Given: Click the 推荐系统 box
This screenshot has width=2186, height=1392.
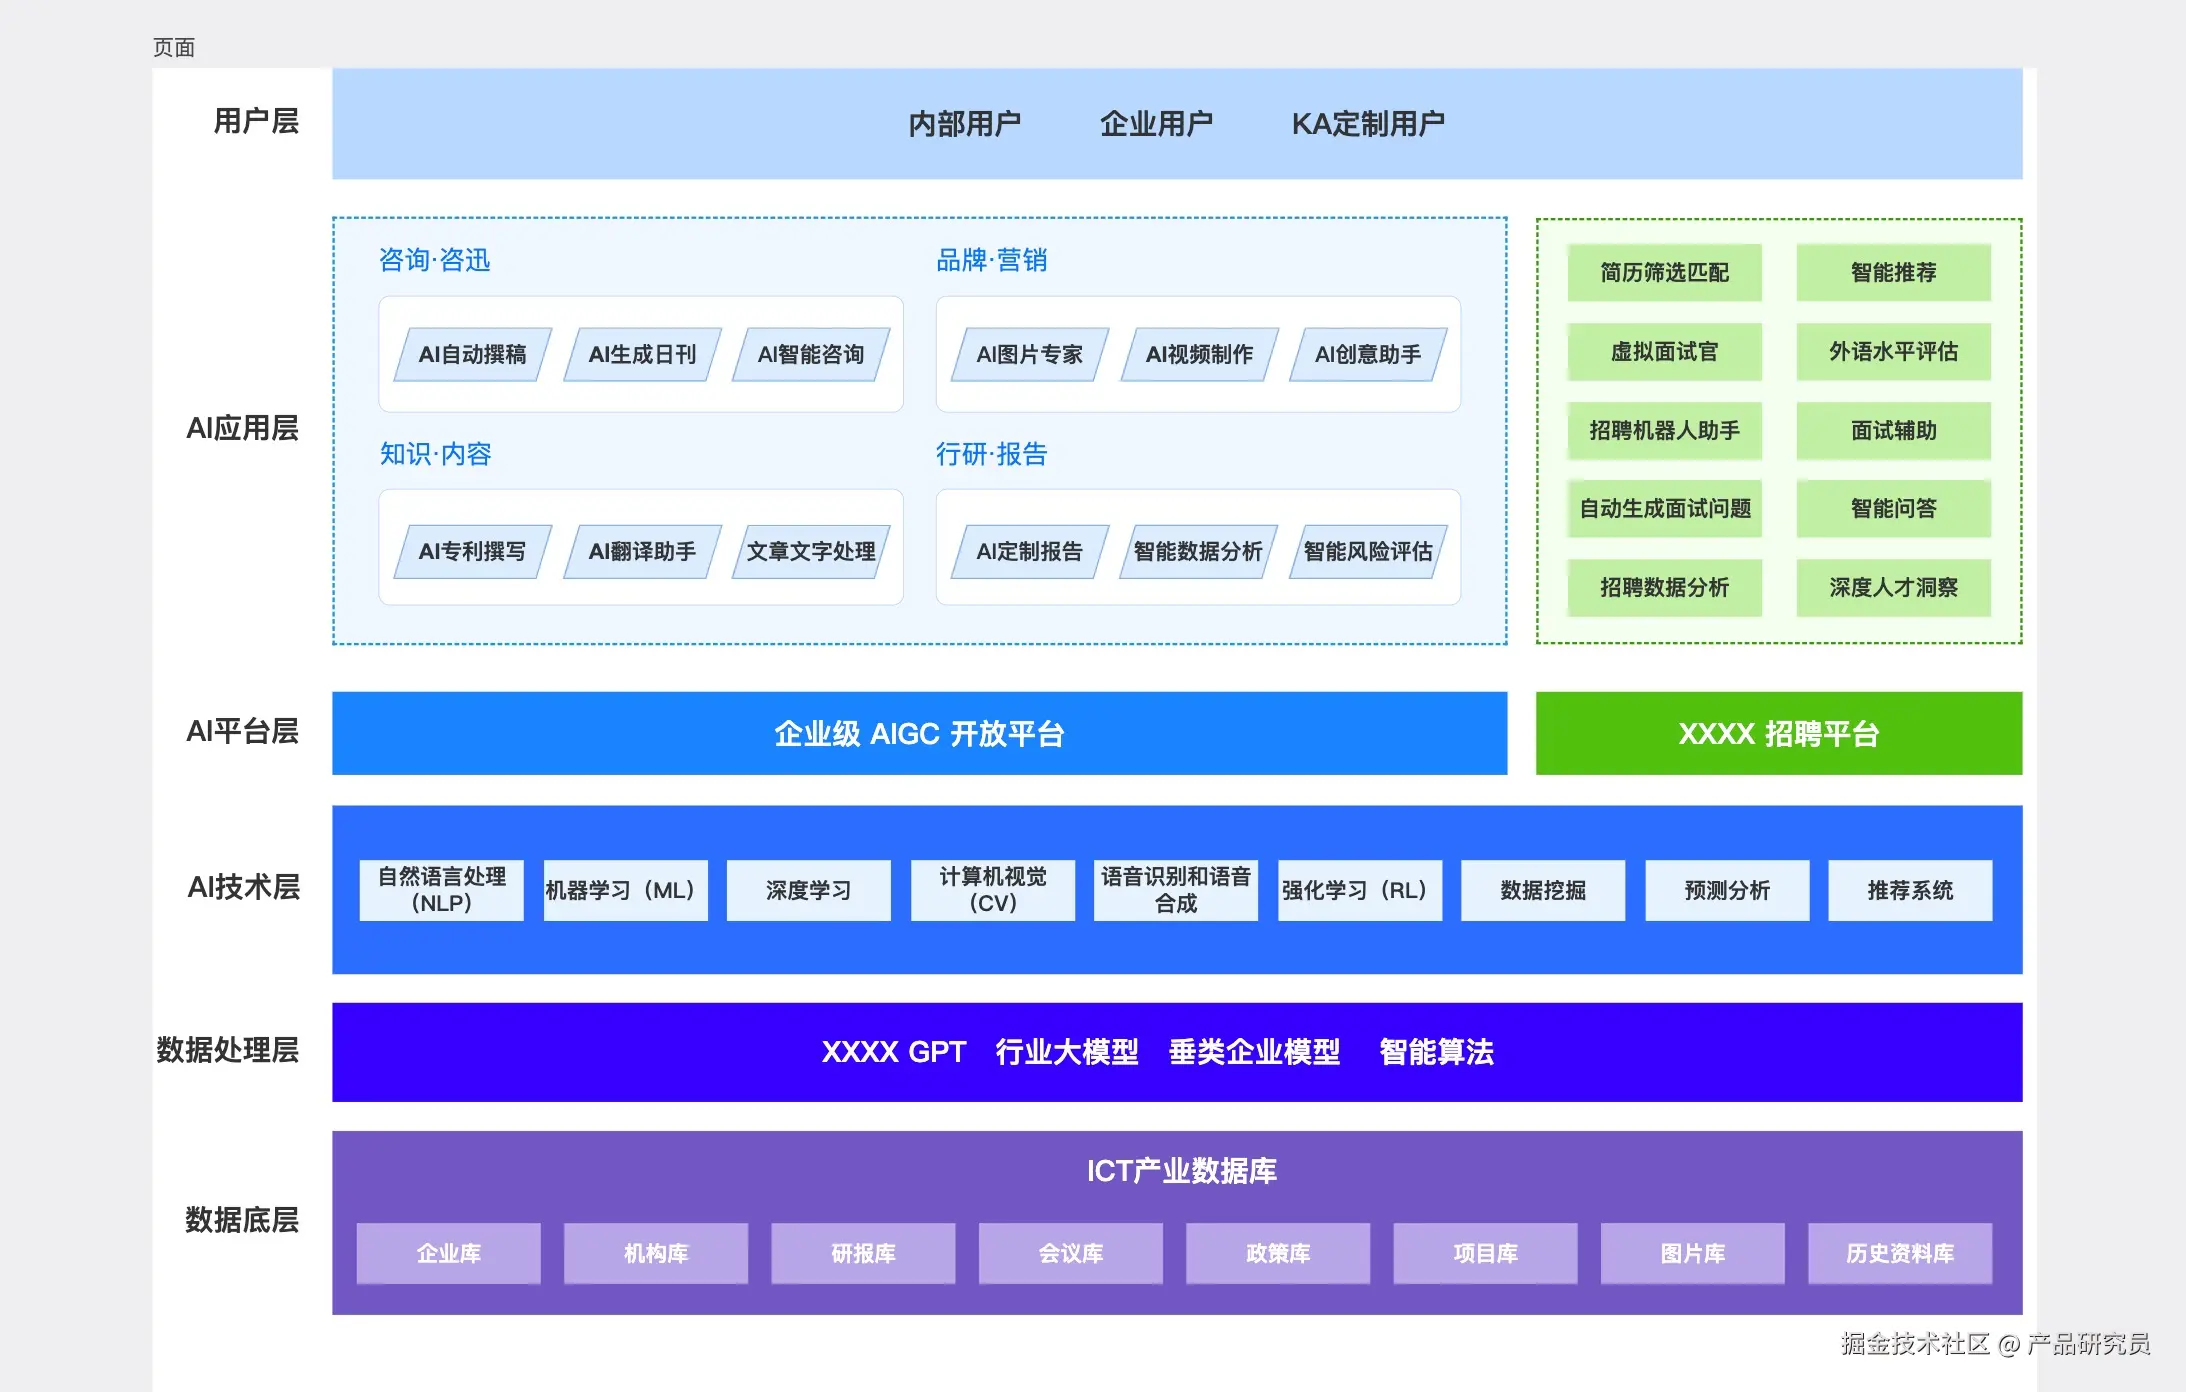Looking at the screenshot, I should pyautogui.click(x=1909, y=889).
